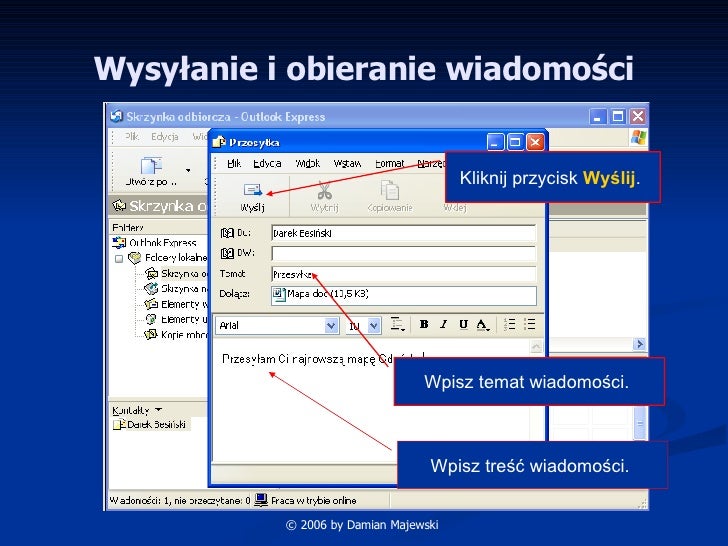
Task: Click the Wklej toolbar button
Action: coord(455,208)
